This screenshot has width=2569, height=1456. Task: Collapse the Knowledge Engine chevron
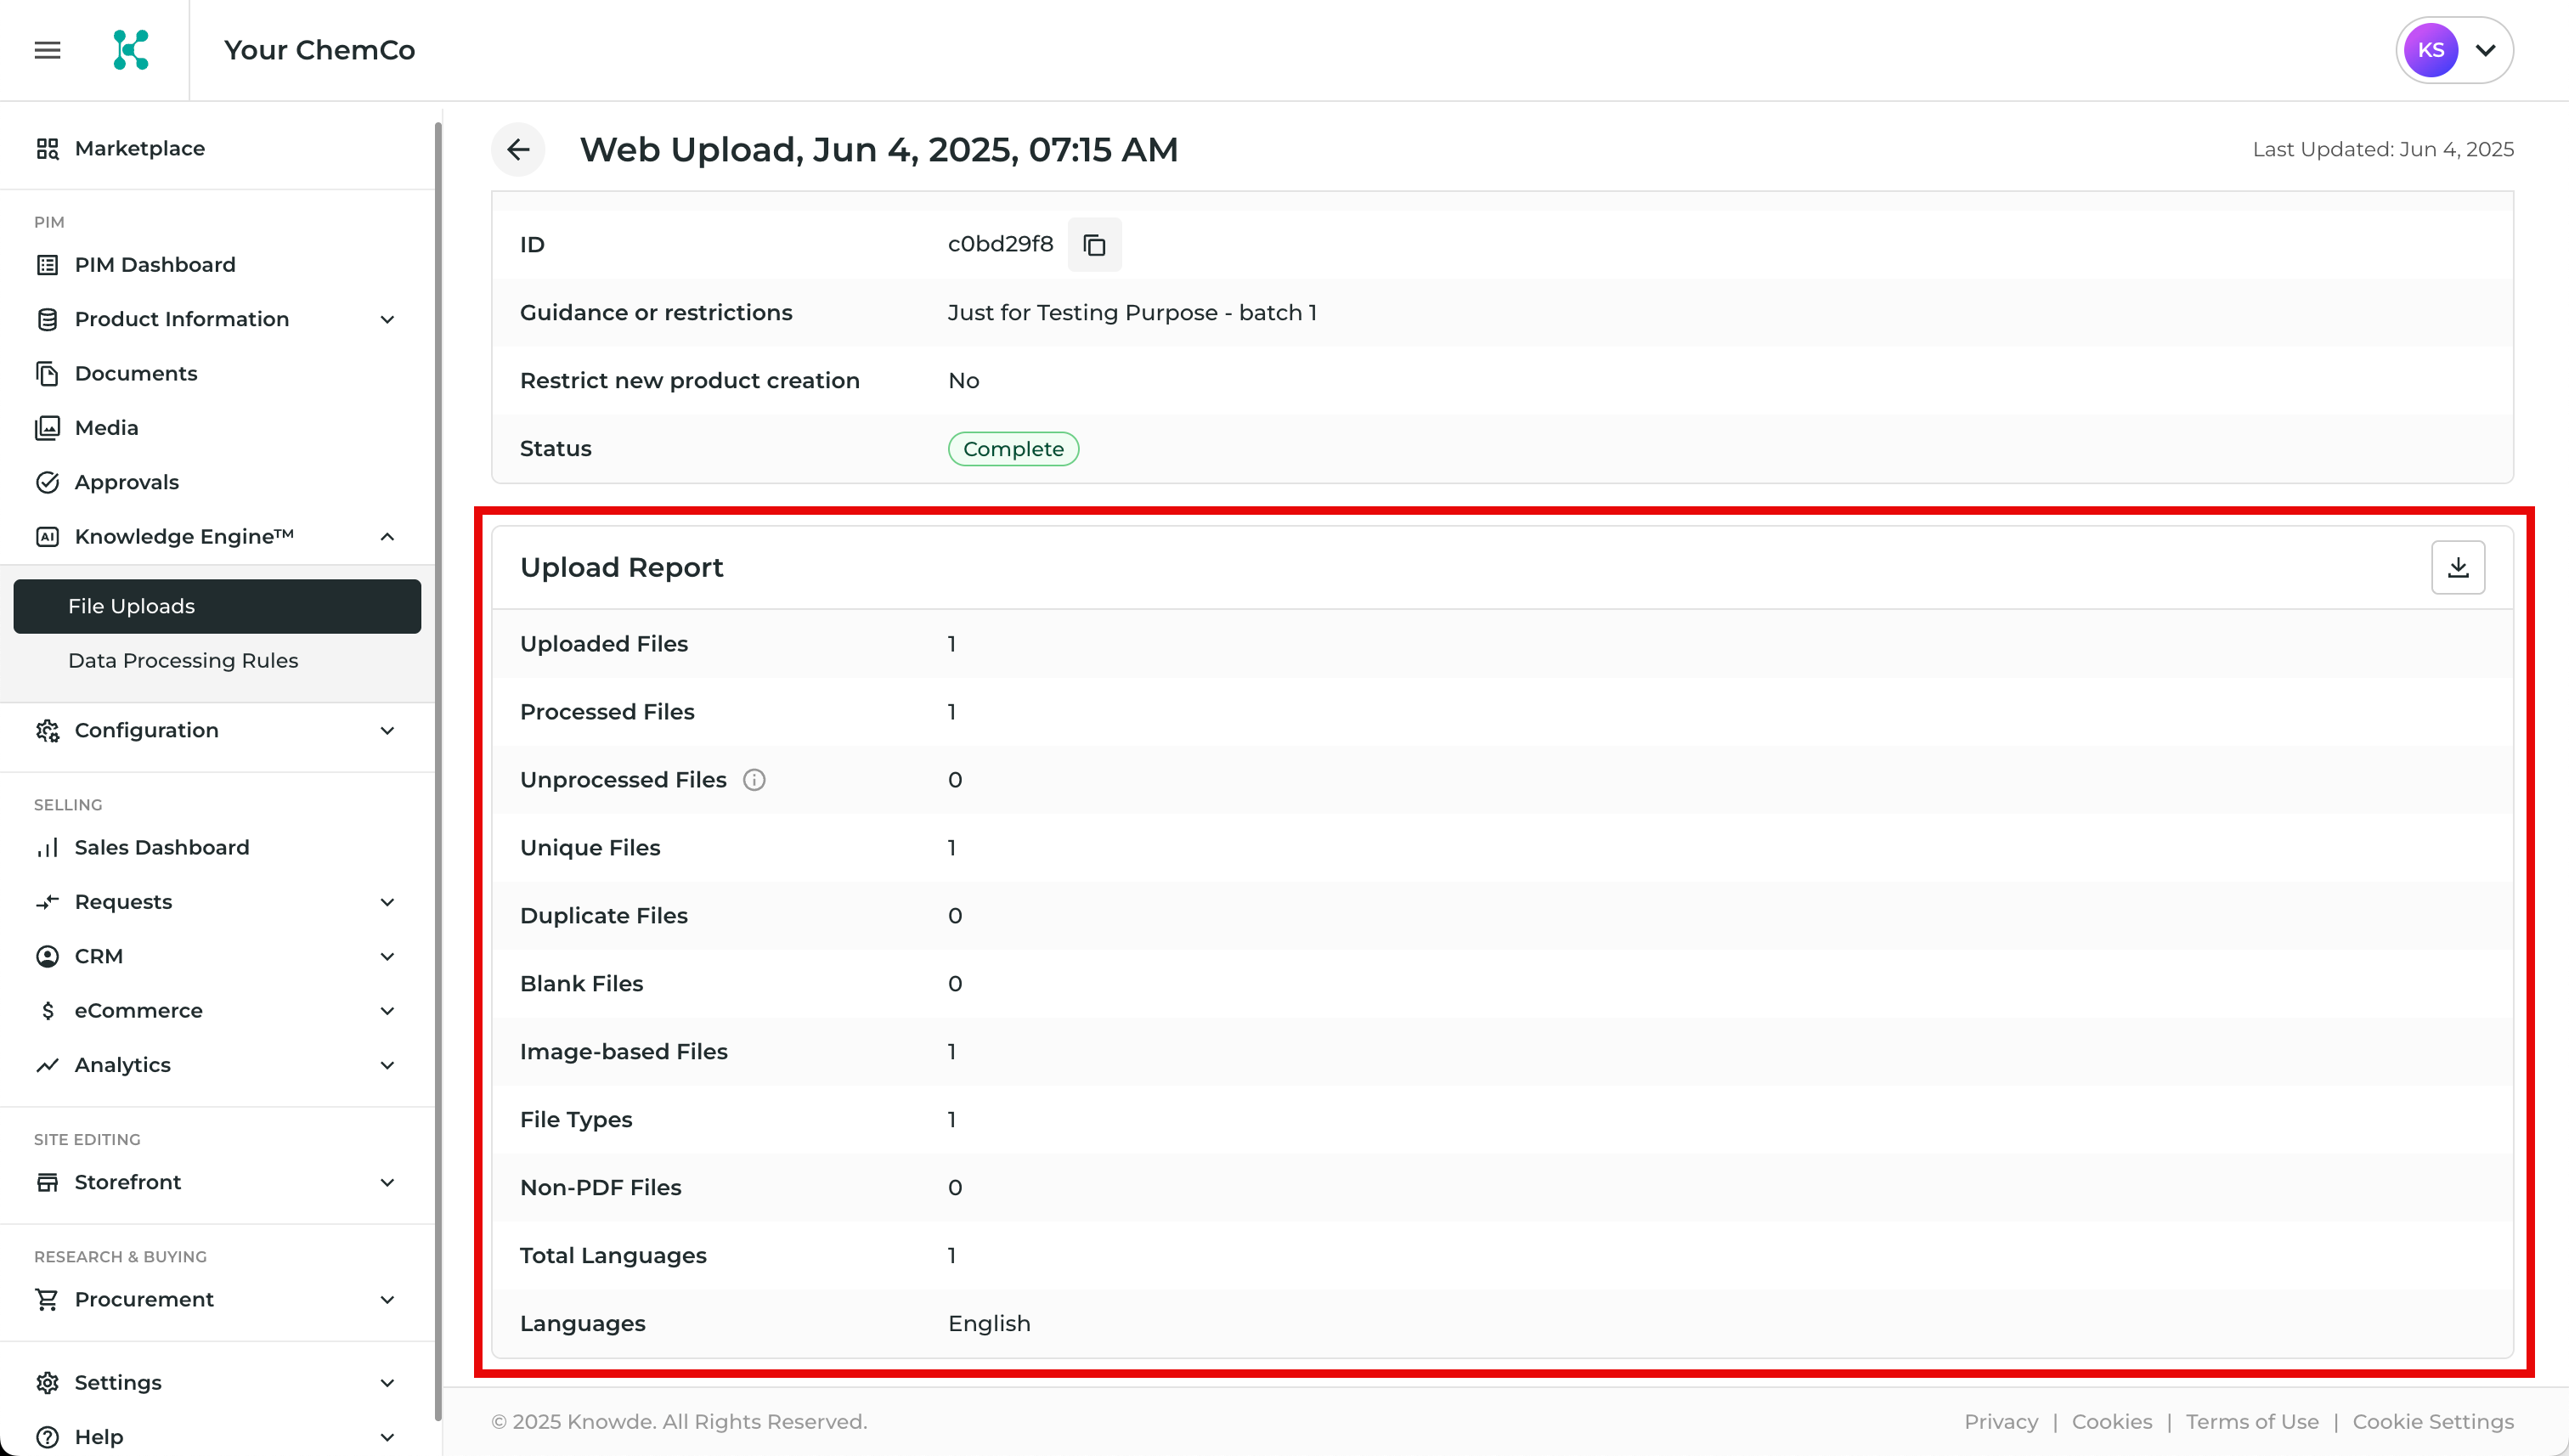[387, 537]
